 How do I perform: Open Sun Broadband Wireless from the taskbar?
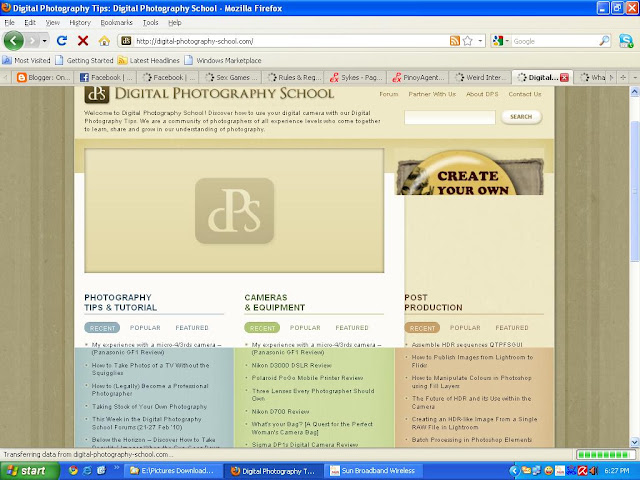point(374,471)
